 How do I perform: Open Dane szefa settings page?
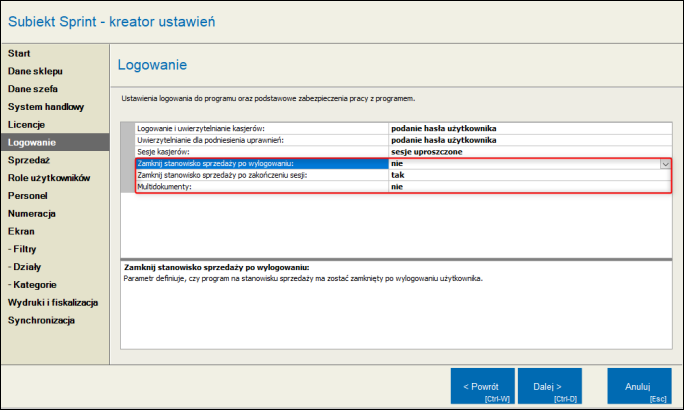(x=33, y=88)
